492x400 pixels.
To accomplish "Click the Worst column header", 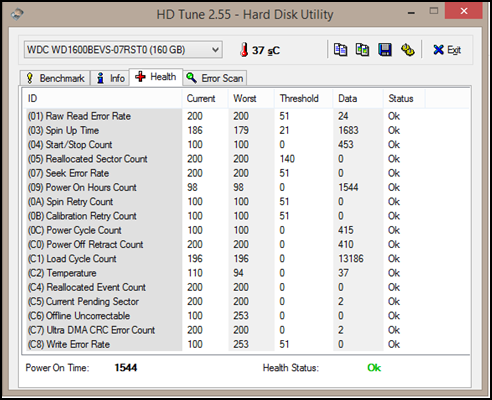I will click(252, 99).
